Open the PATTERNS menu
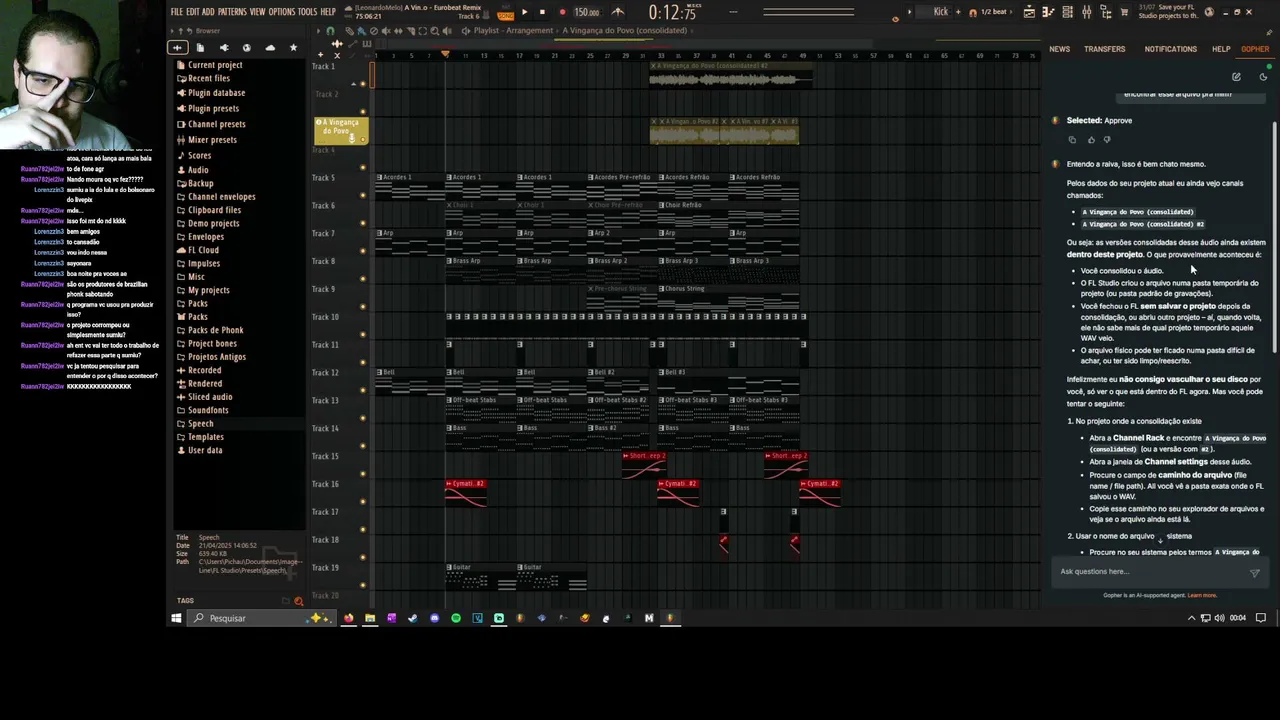The width and height of the screenshot is (1280, 720). click(232, 12)
